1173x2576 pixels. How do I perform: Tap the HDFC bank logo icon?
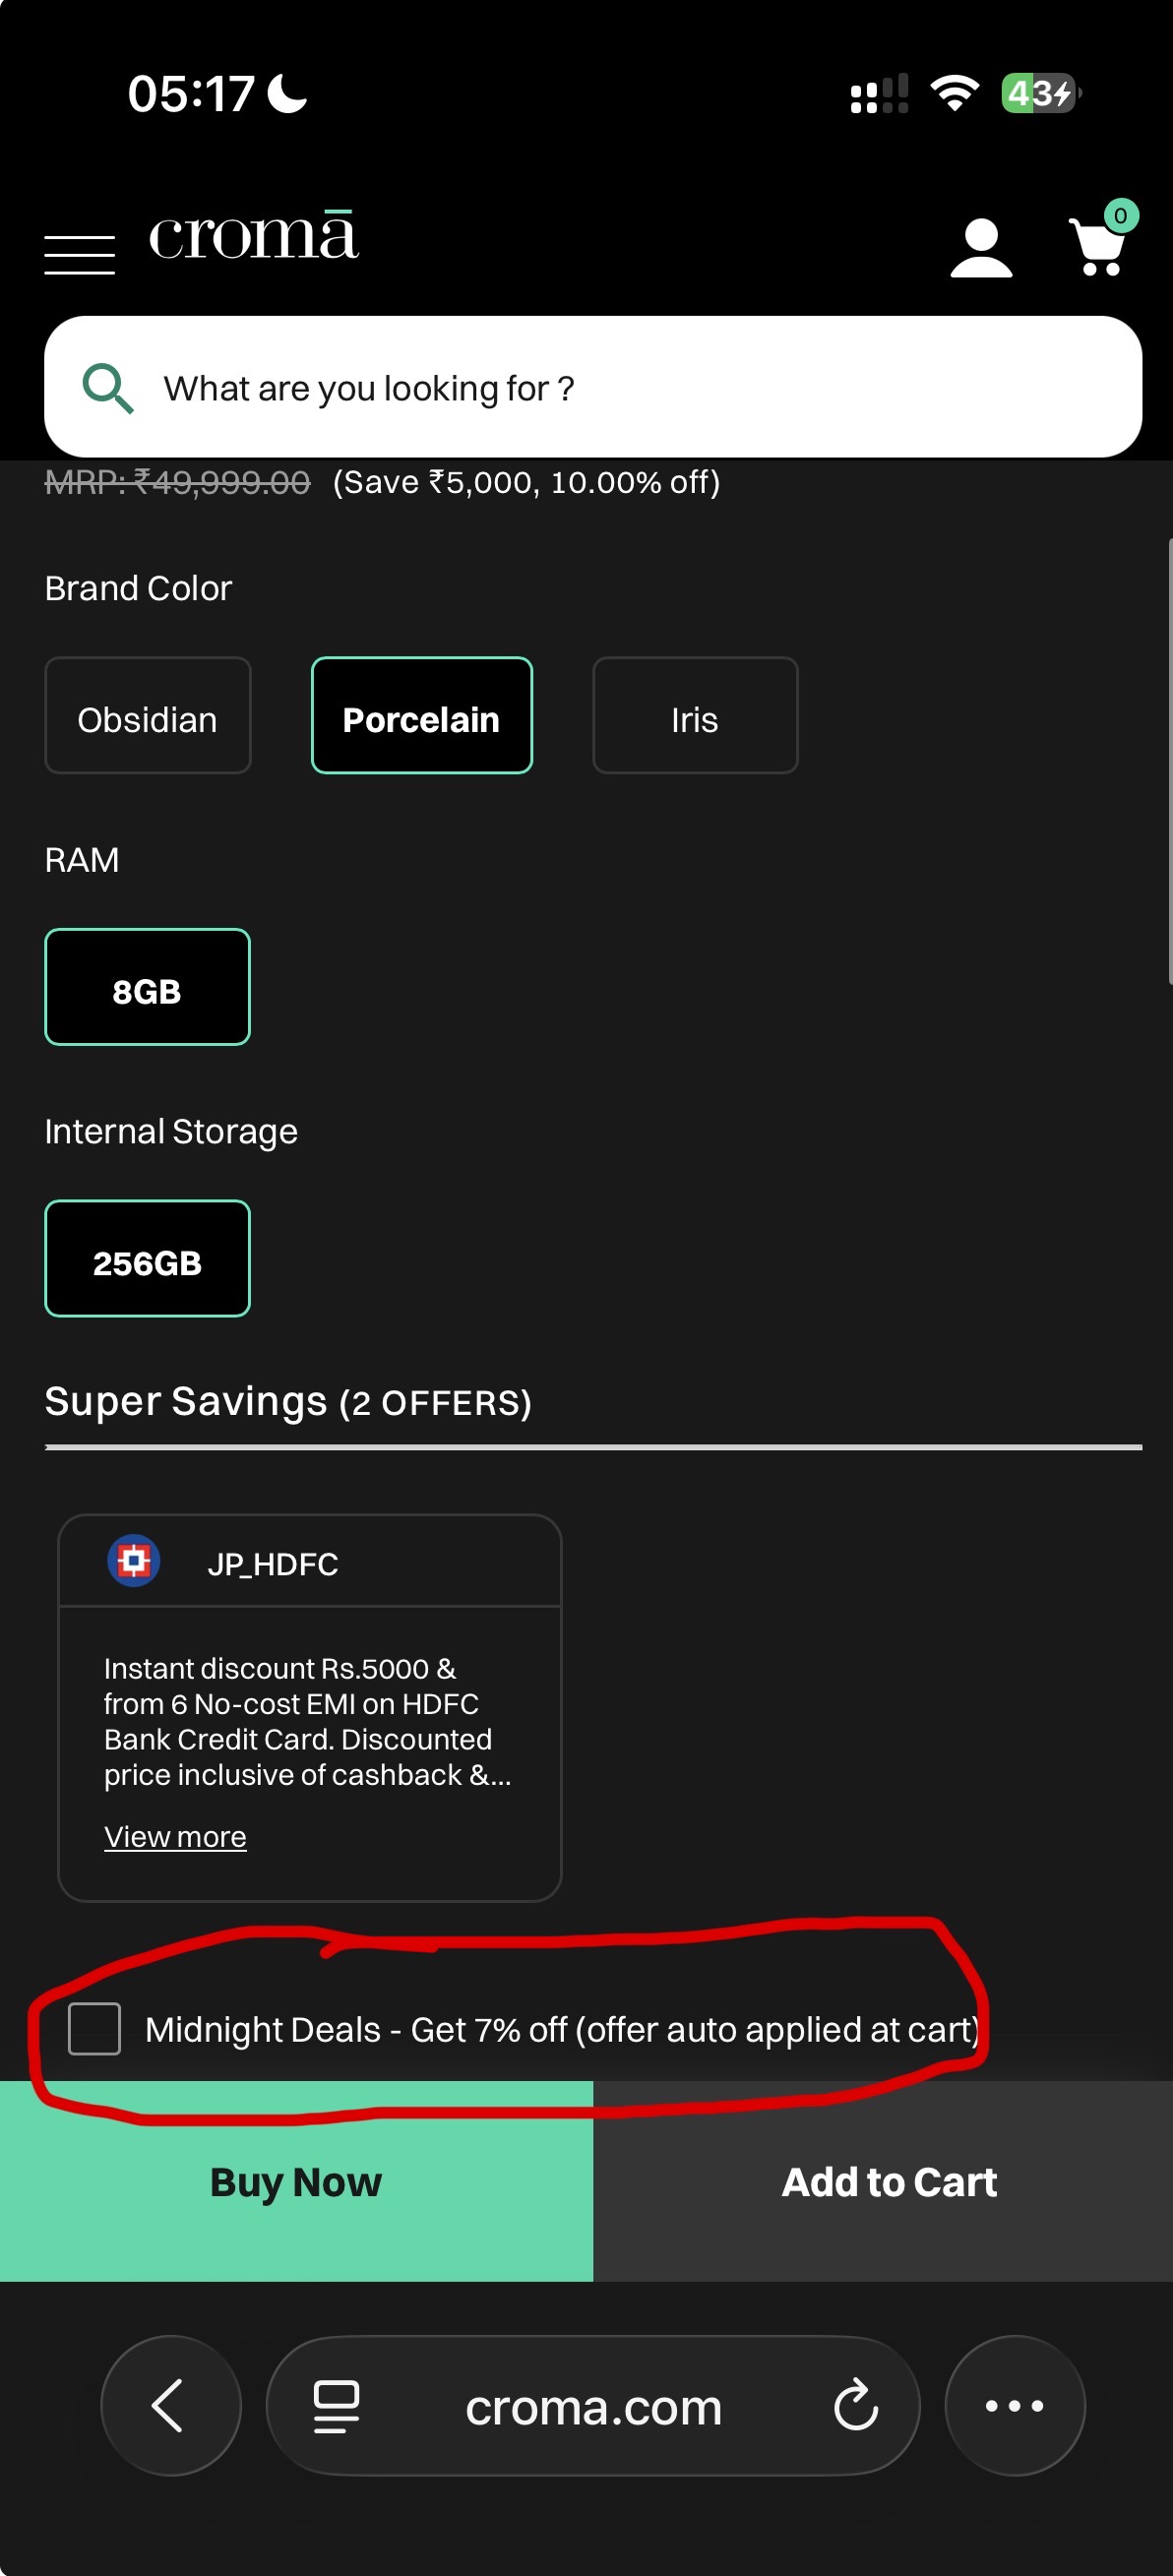pyautogui.click(x=134, y=1561)
